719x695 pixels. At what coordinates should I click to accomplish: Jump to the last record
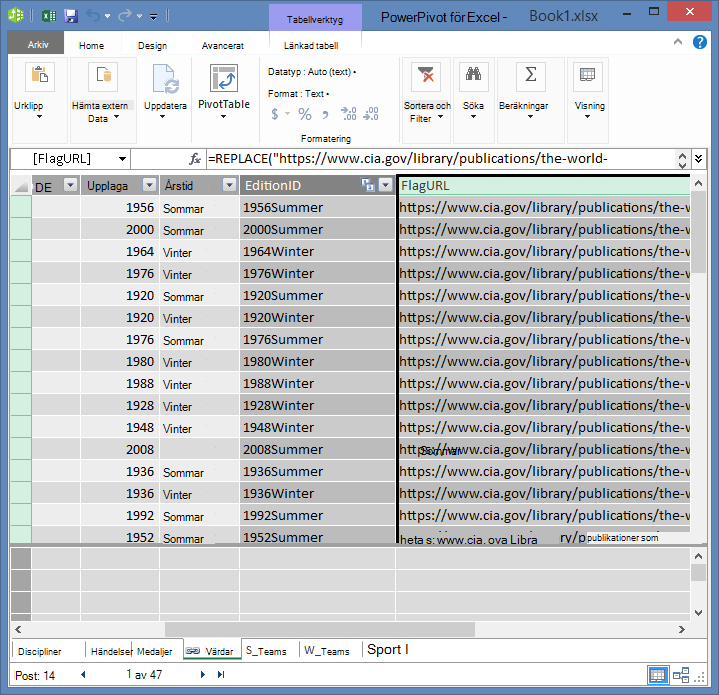pos(221,675)
